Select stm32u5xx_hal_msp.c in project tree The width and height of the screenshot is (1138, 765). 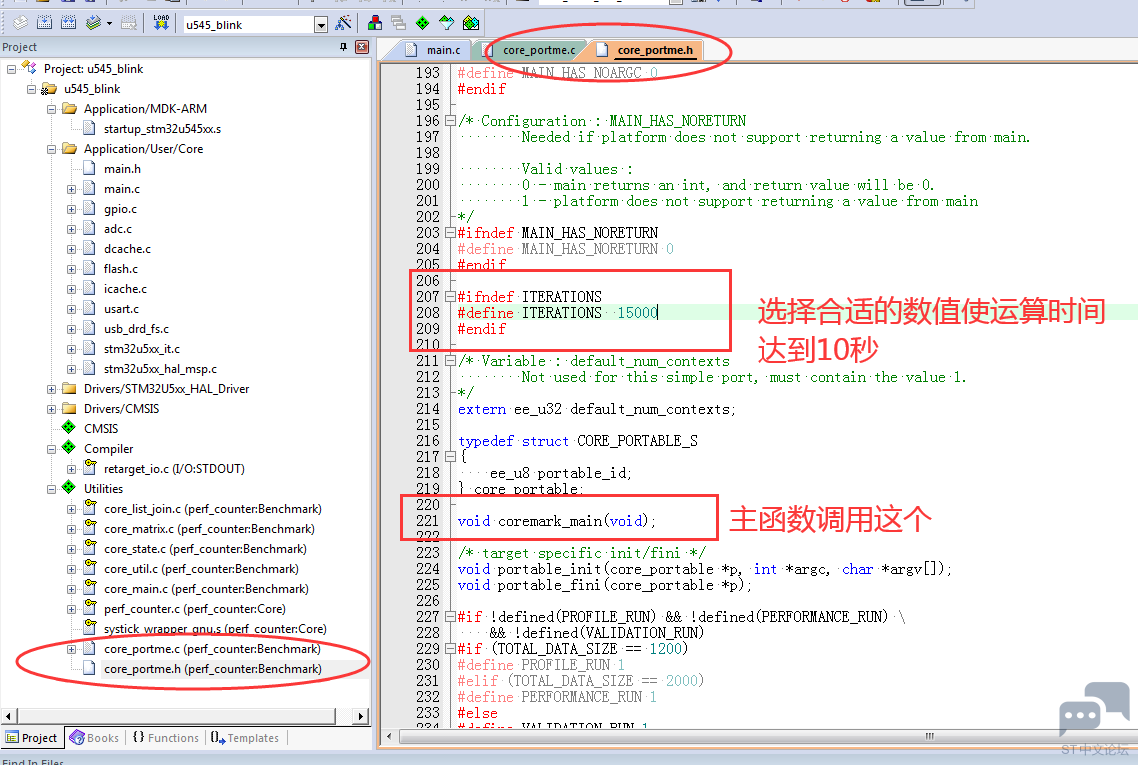(160, 369)
